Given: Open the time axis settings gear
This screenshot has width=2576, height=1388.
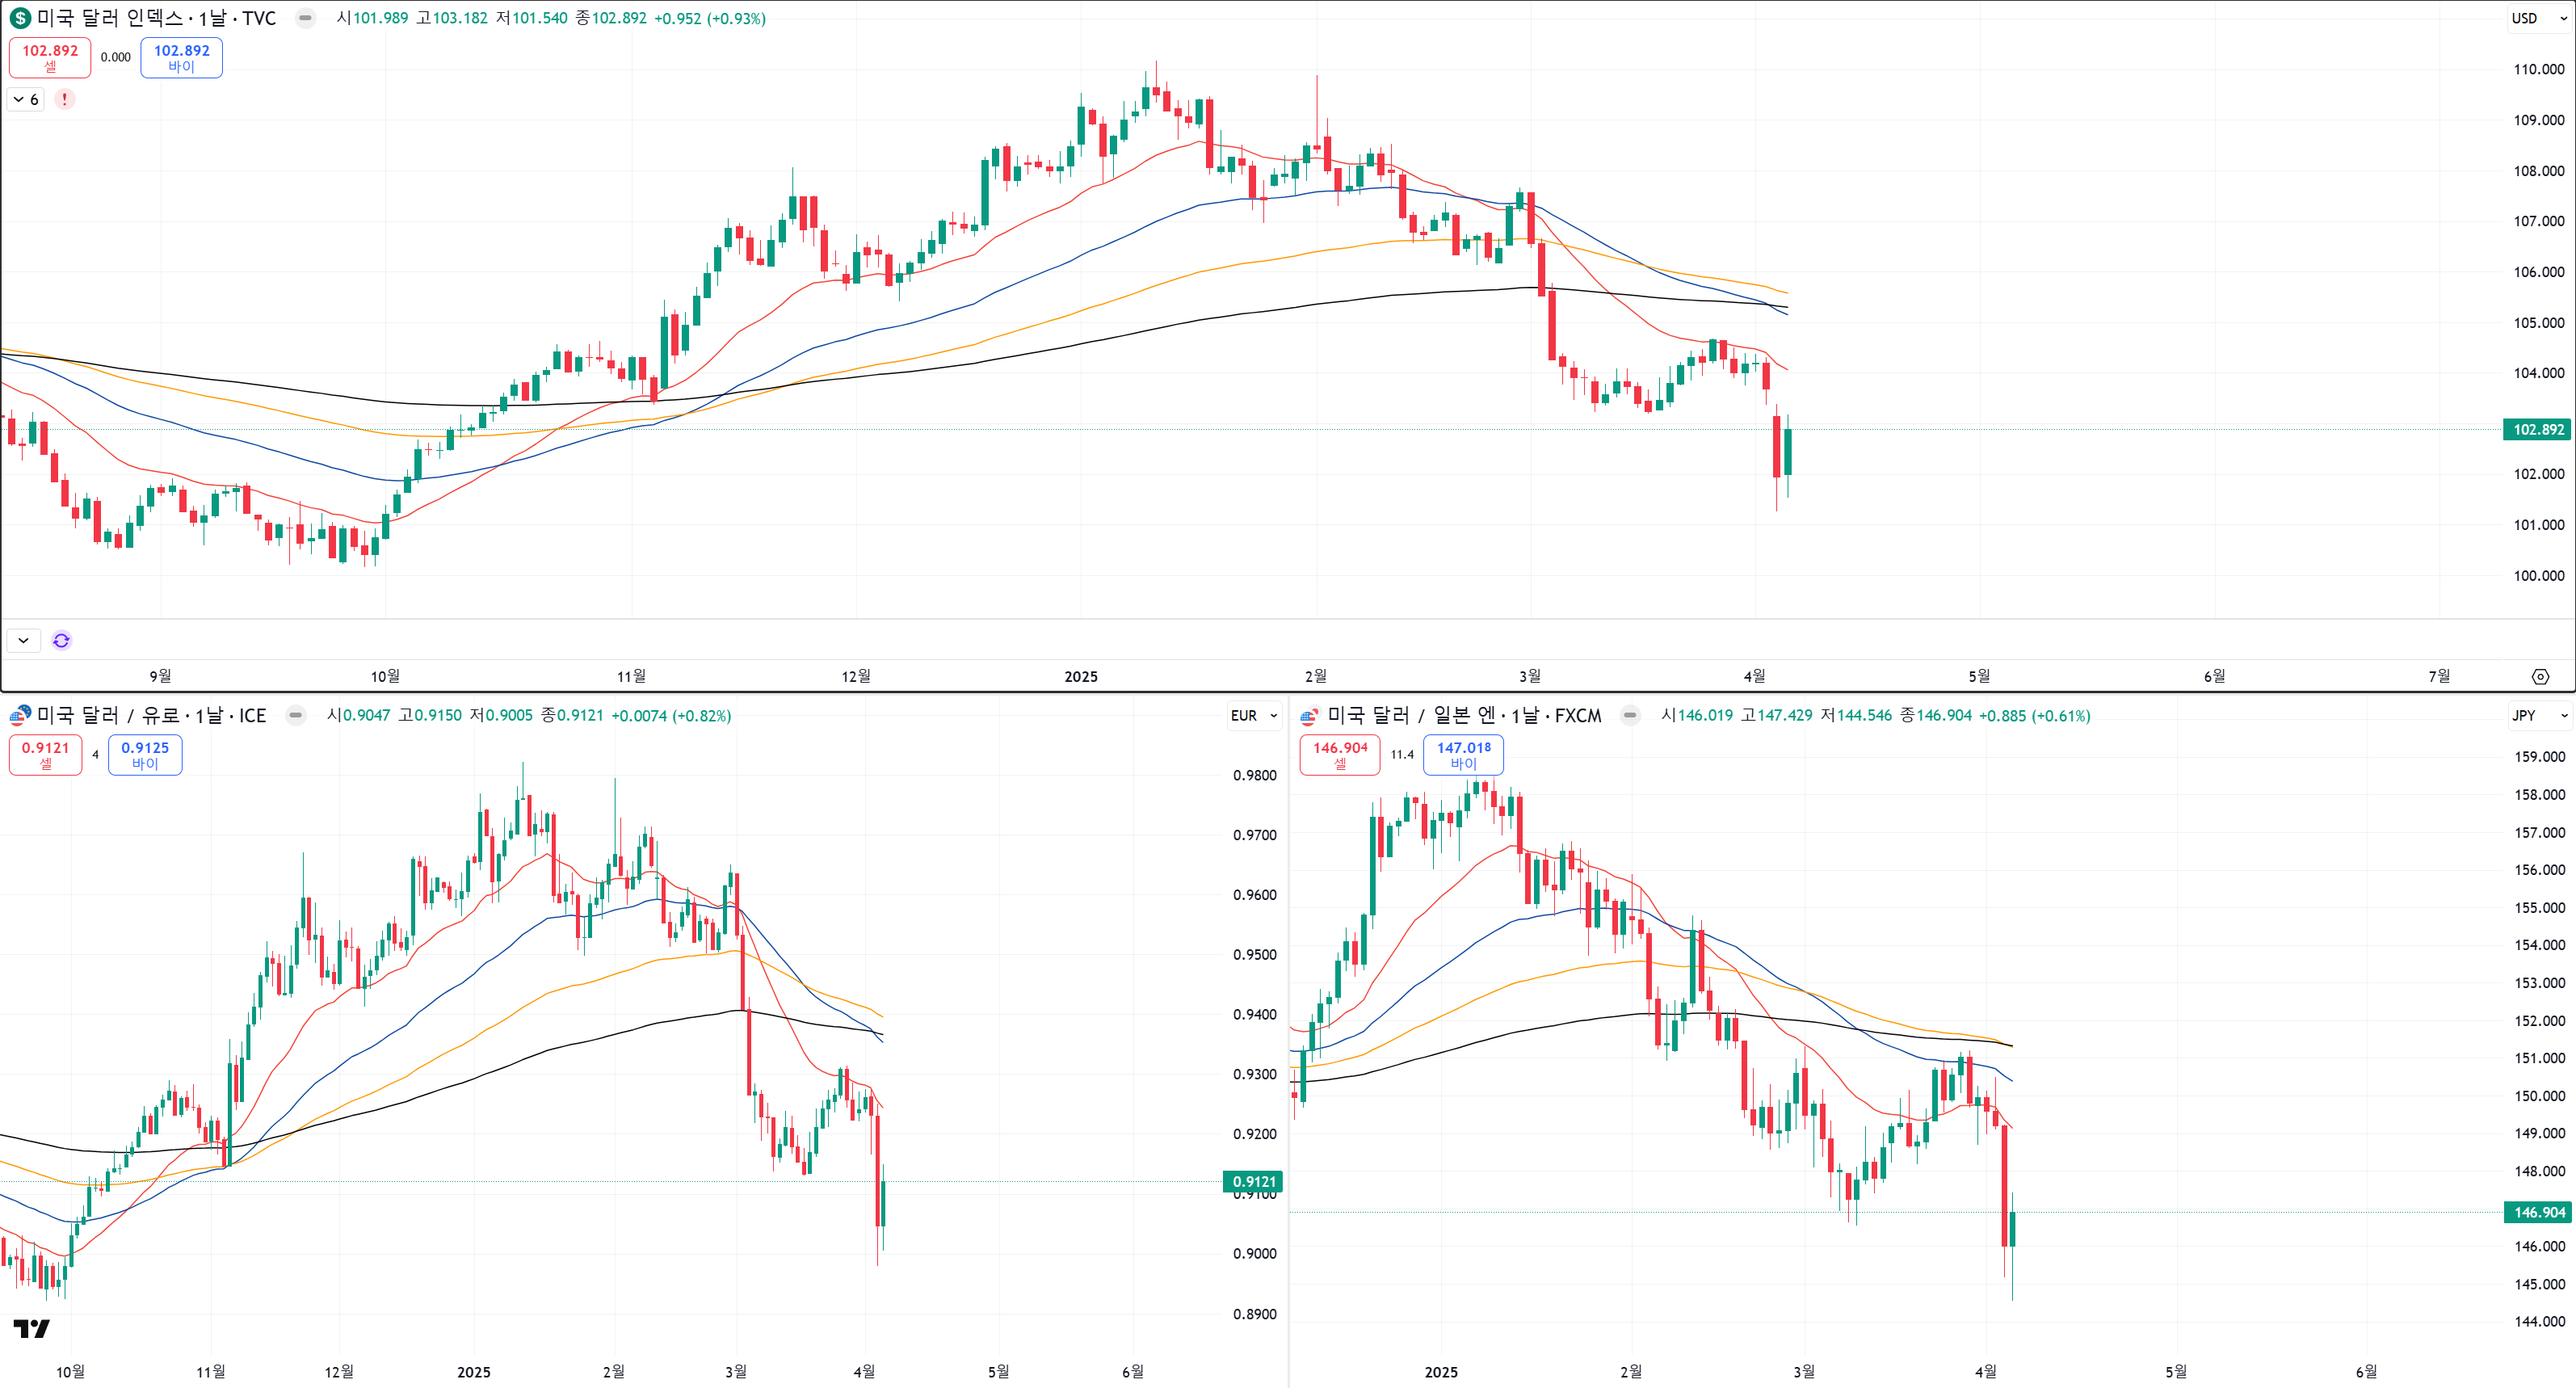Looking at the screenshot, I should pos(2540,677).
